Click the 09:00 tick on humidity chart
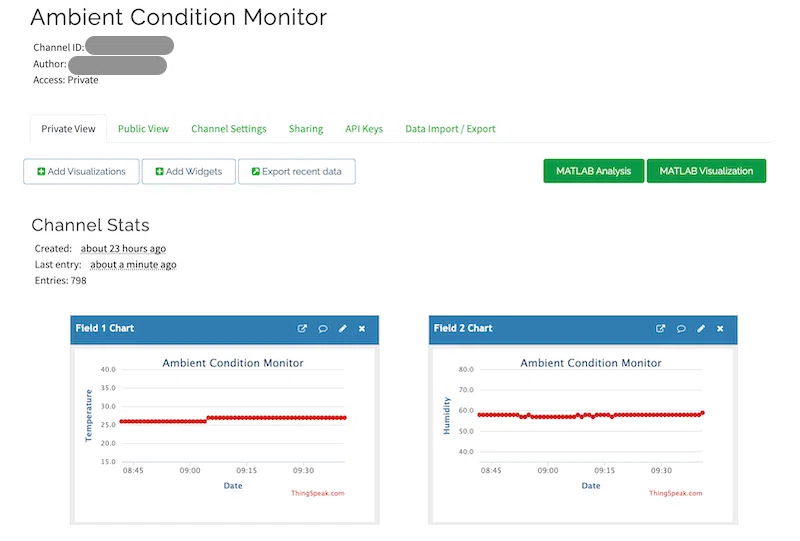This screenshot has width=800, height=541. [547, 470]
